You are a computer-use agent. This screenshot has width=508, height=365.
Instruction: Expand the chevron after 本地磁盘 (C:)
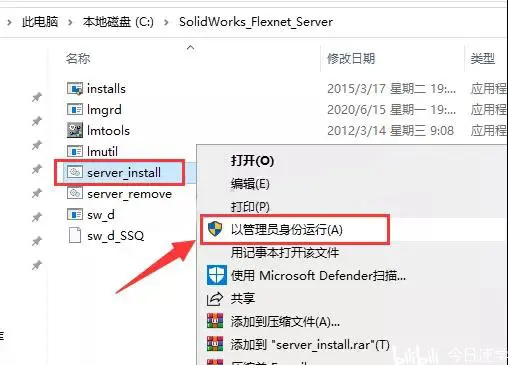click(x=166, y=22)
